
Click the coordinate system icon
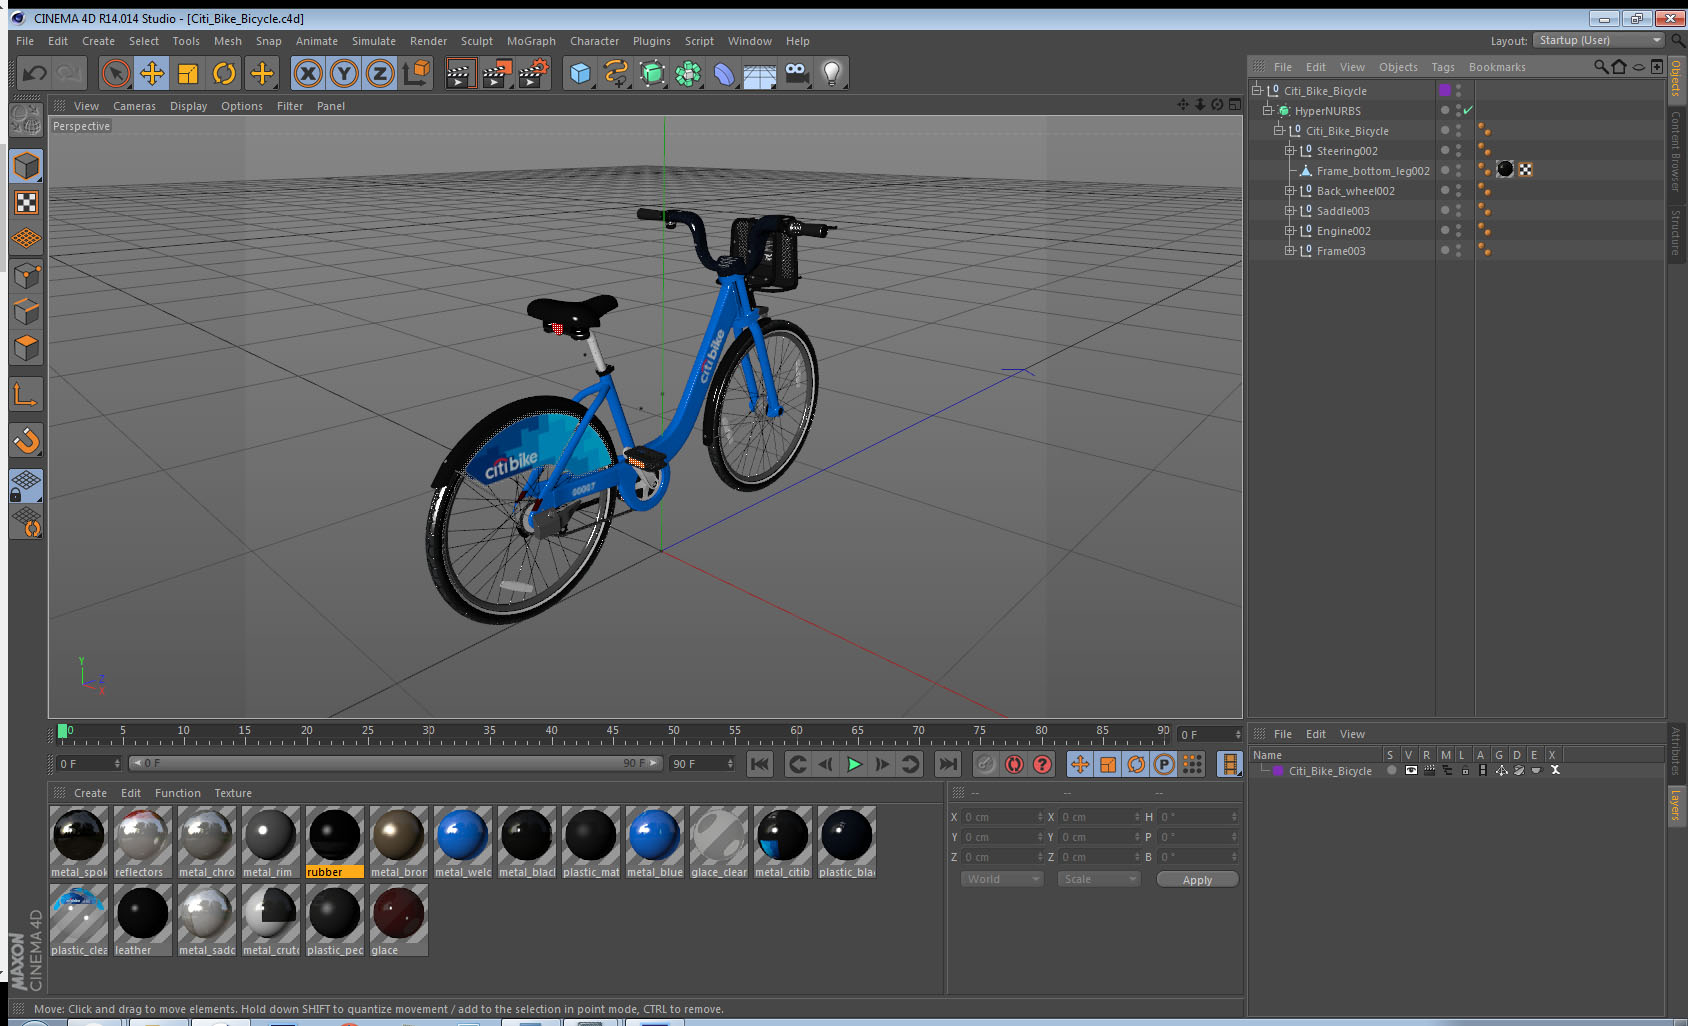pos(416,73)
